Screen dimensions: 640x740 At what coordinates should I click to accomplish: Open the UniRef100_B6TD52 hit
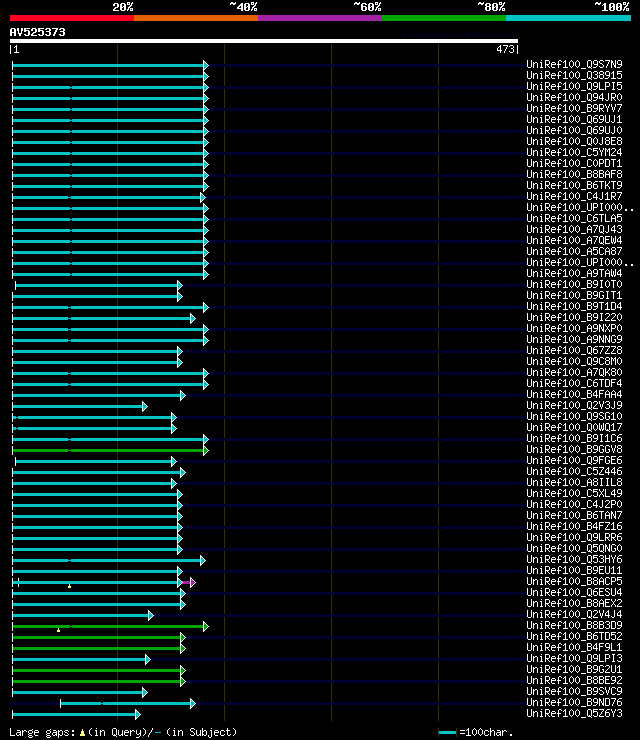tap(574, 637)
